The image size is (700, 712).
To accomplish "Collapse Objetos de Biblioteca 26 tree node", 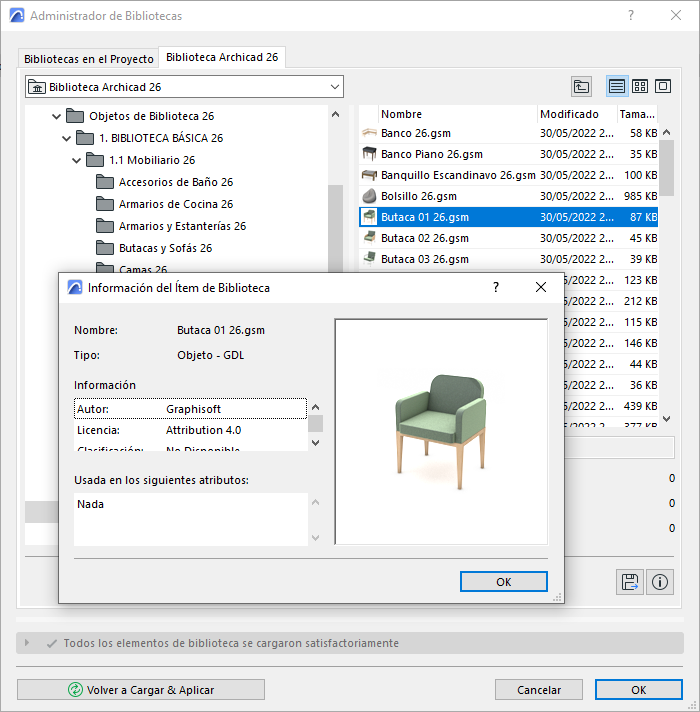I will click(56, 116).
